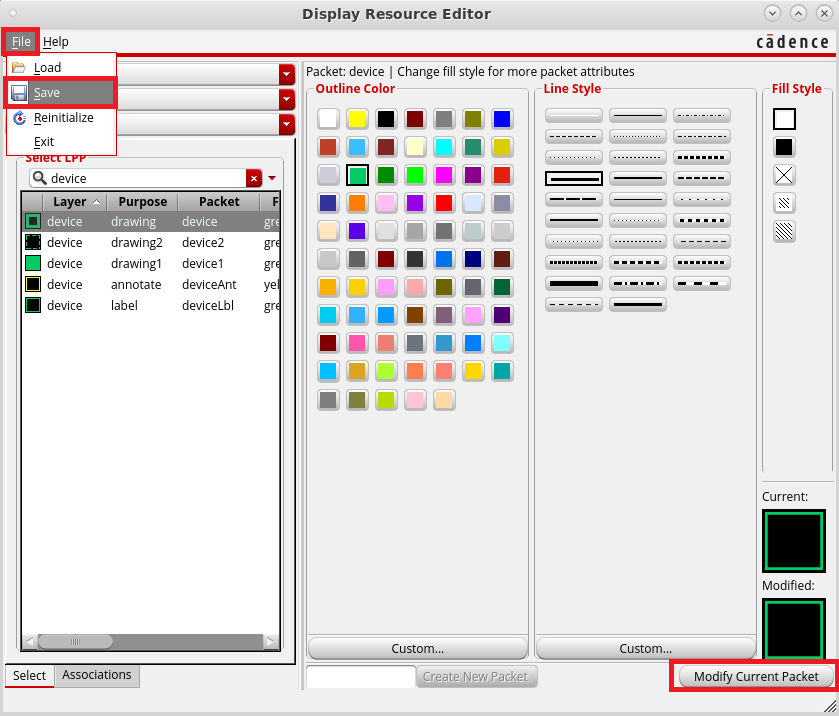Image resolution: width=839 pixels, height=716 pixels.
Task: Select the device label deviceLbl row
Action: [x=140, y=306]
